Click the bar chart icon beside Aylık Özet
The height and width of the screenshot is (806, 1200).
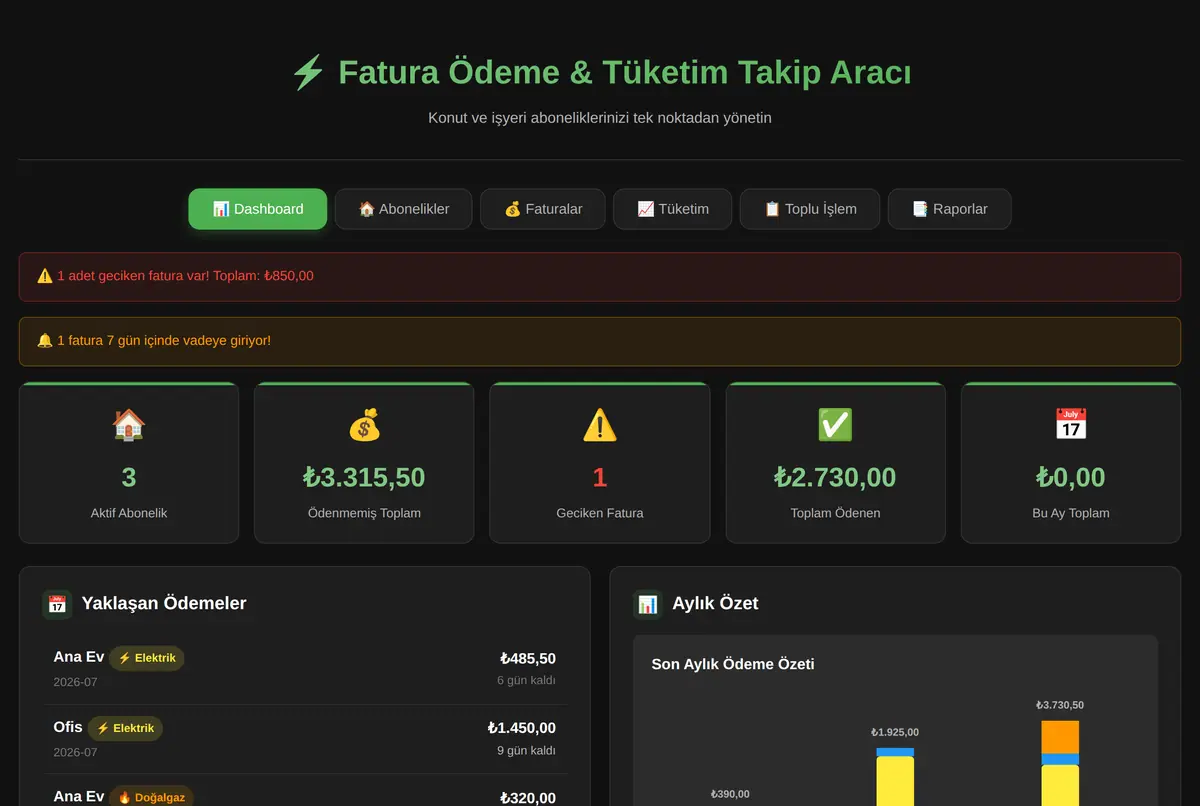click(x=648, y=604)
